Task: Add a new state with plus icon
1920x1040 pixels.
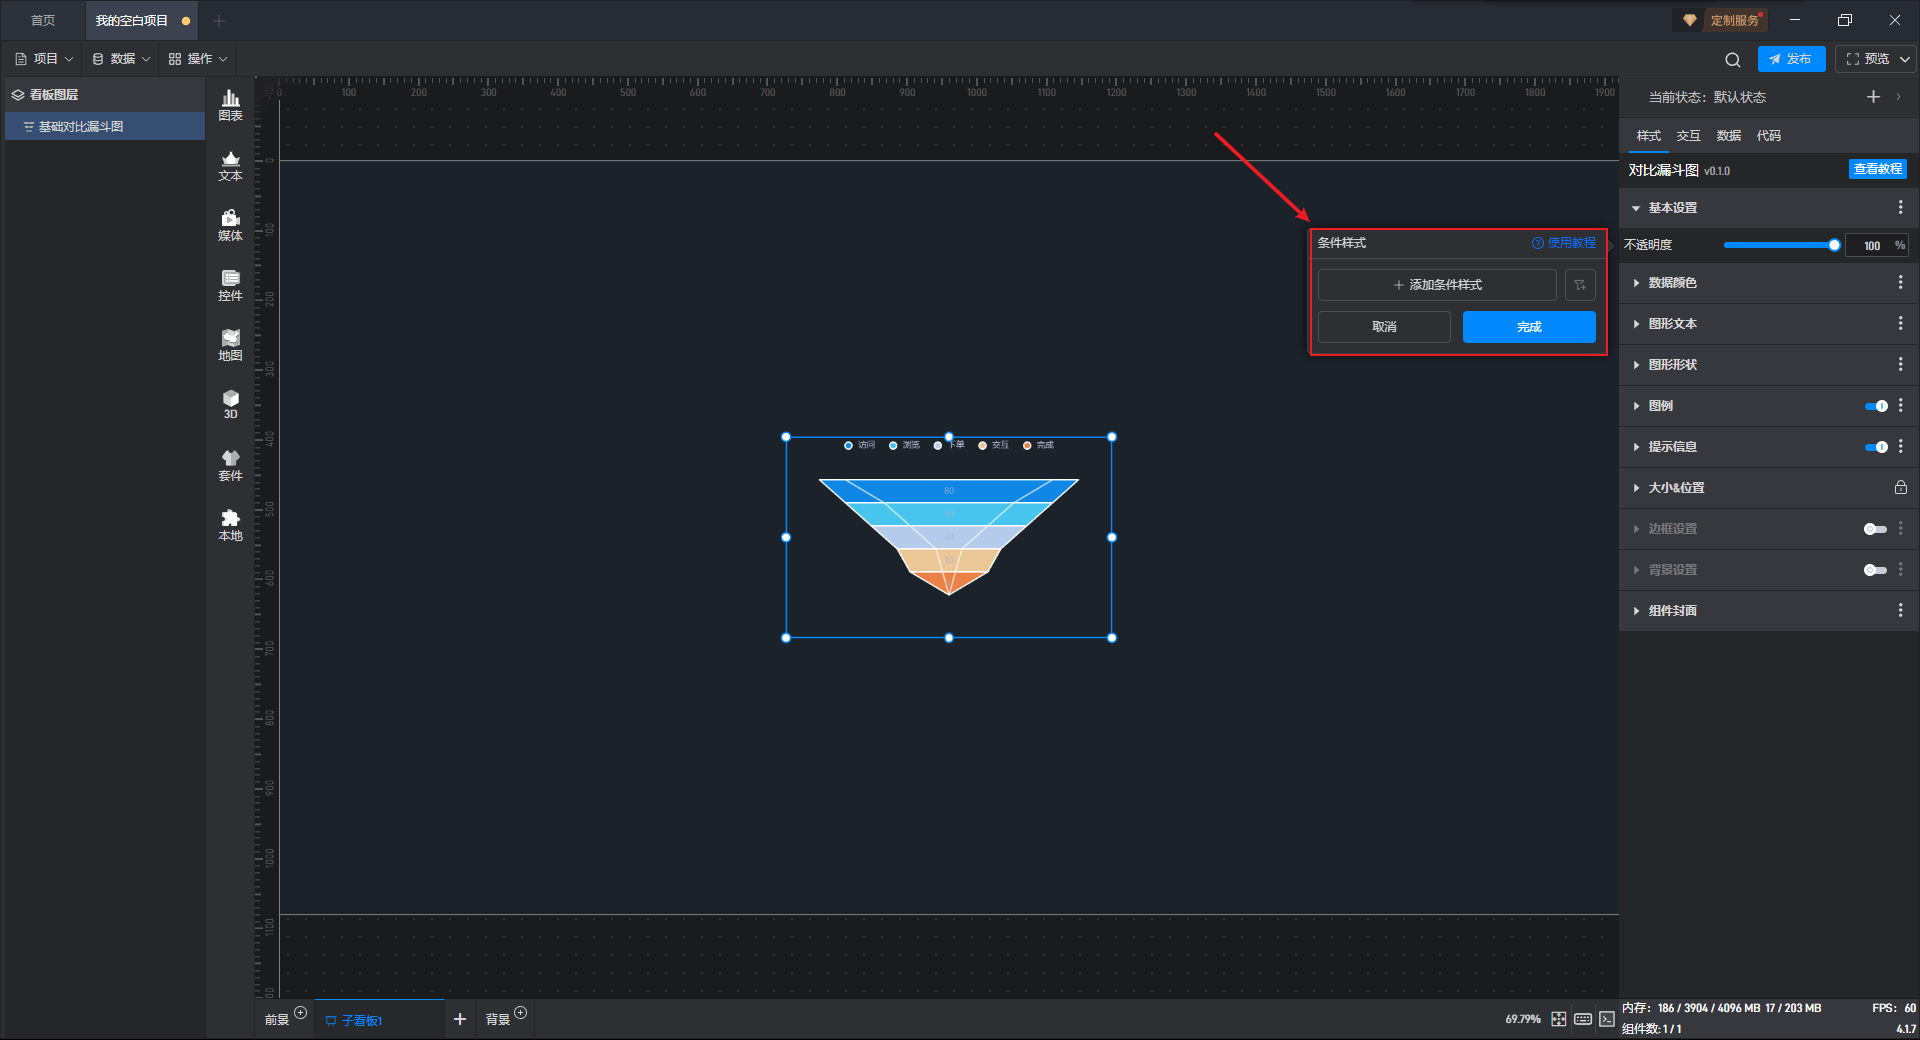Action: pos(1873,97)
